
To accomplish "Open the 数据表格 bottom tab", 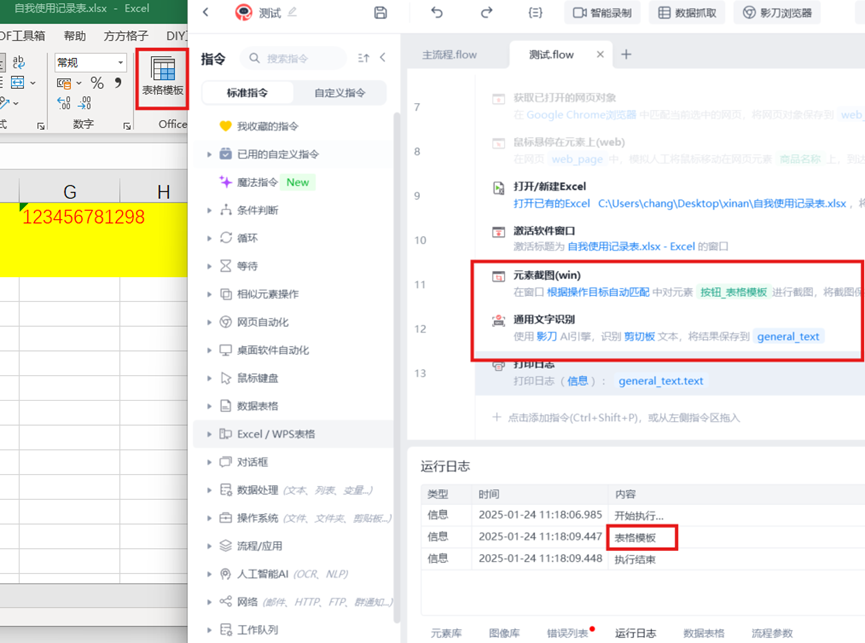I will coord(704,633).
